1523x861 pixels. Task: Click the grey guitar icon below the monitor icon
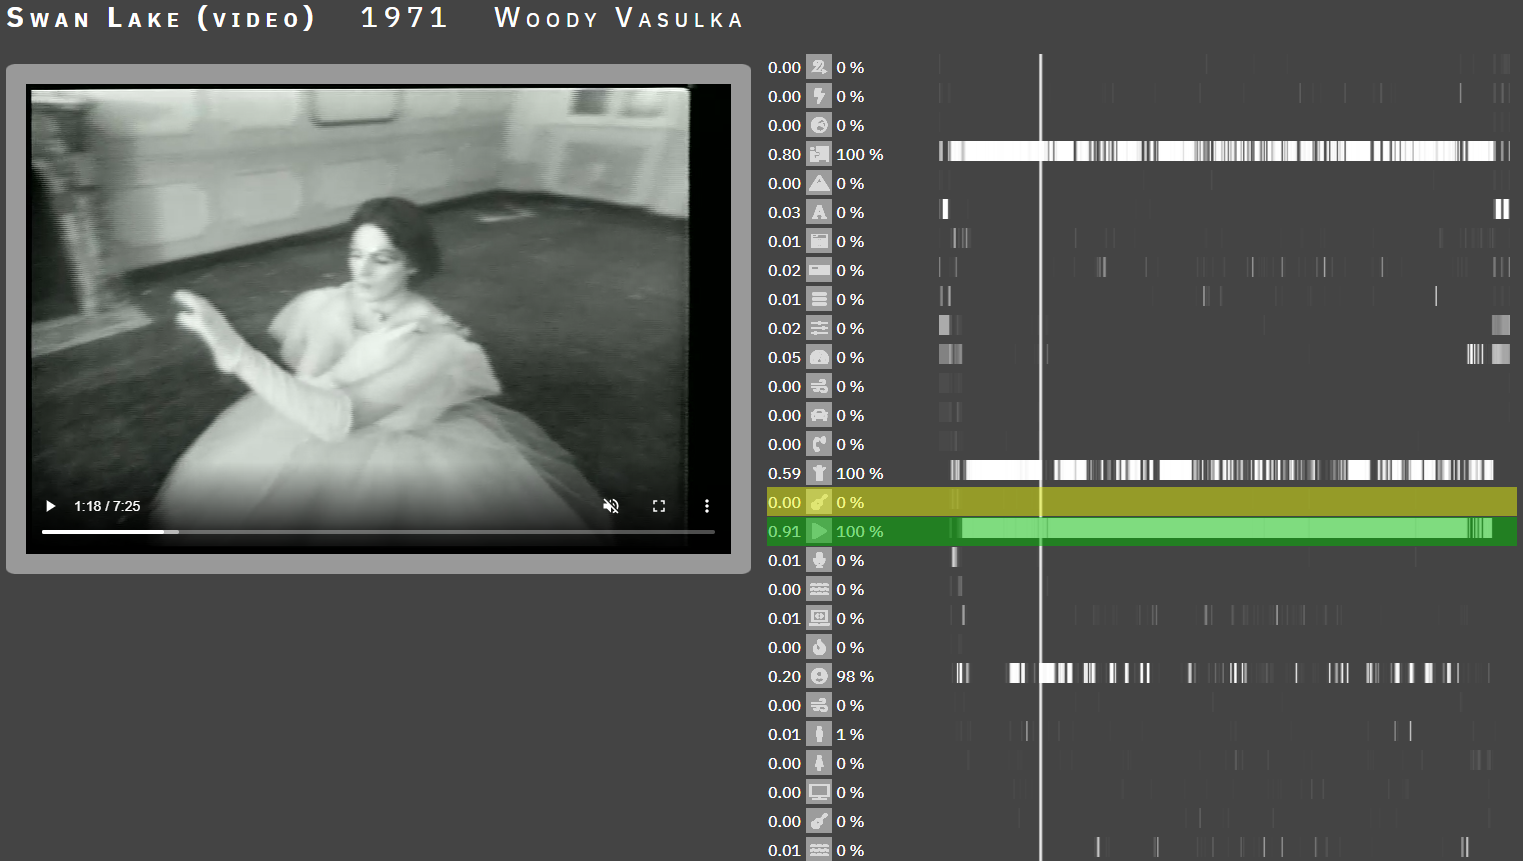pyautogui.click(x=819, y=821)
